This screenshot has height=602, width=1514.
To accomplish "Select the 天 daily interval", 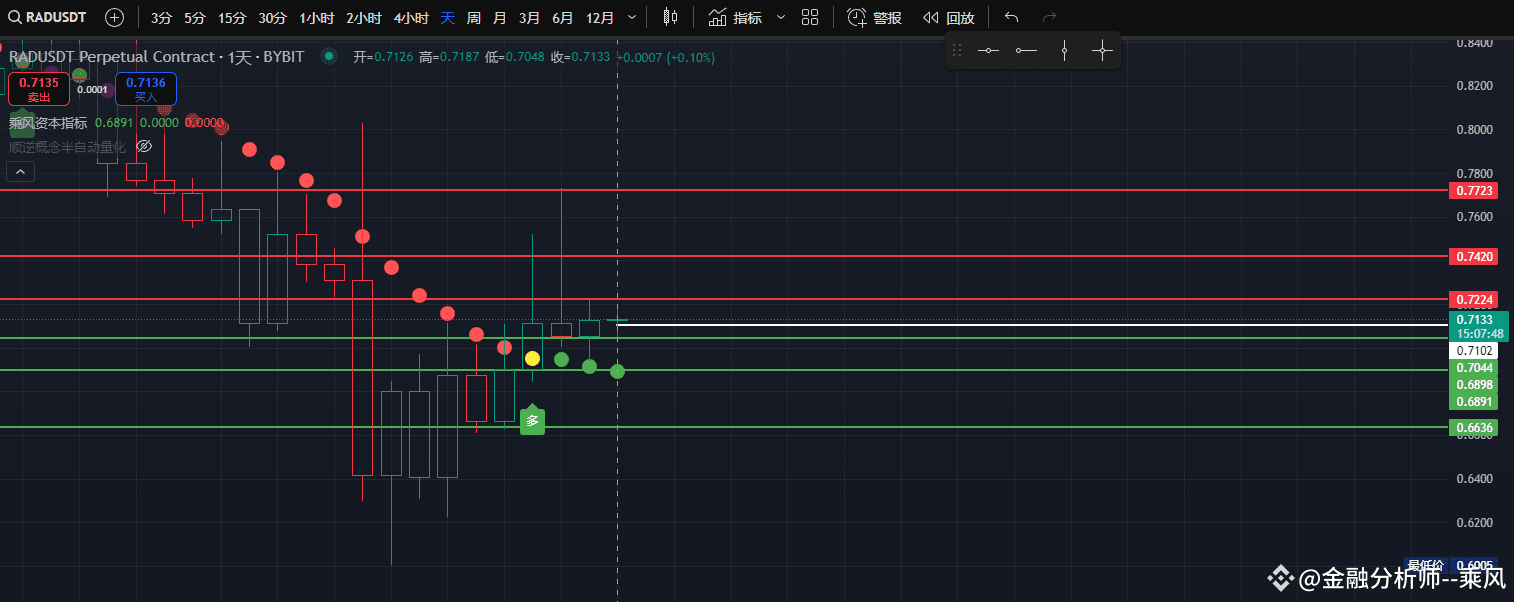I will [447, 18].
